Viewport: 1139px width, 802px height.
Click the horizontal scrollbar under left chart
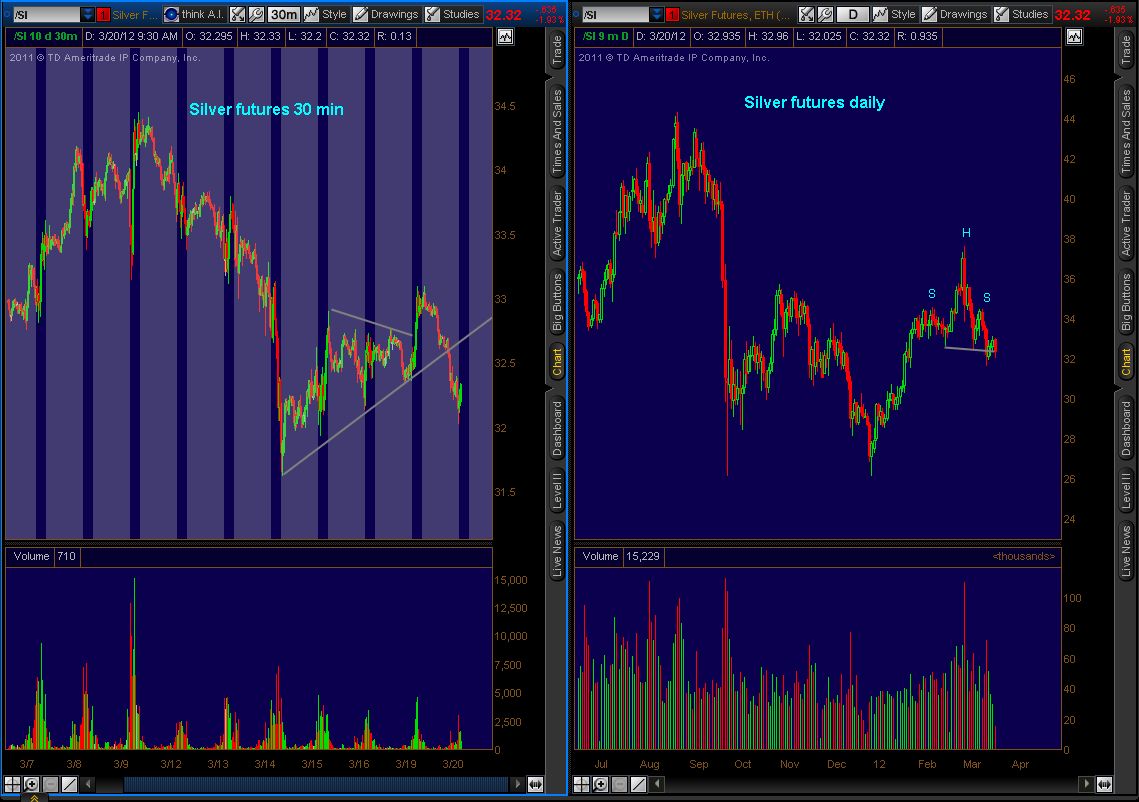316,784
